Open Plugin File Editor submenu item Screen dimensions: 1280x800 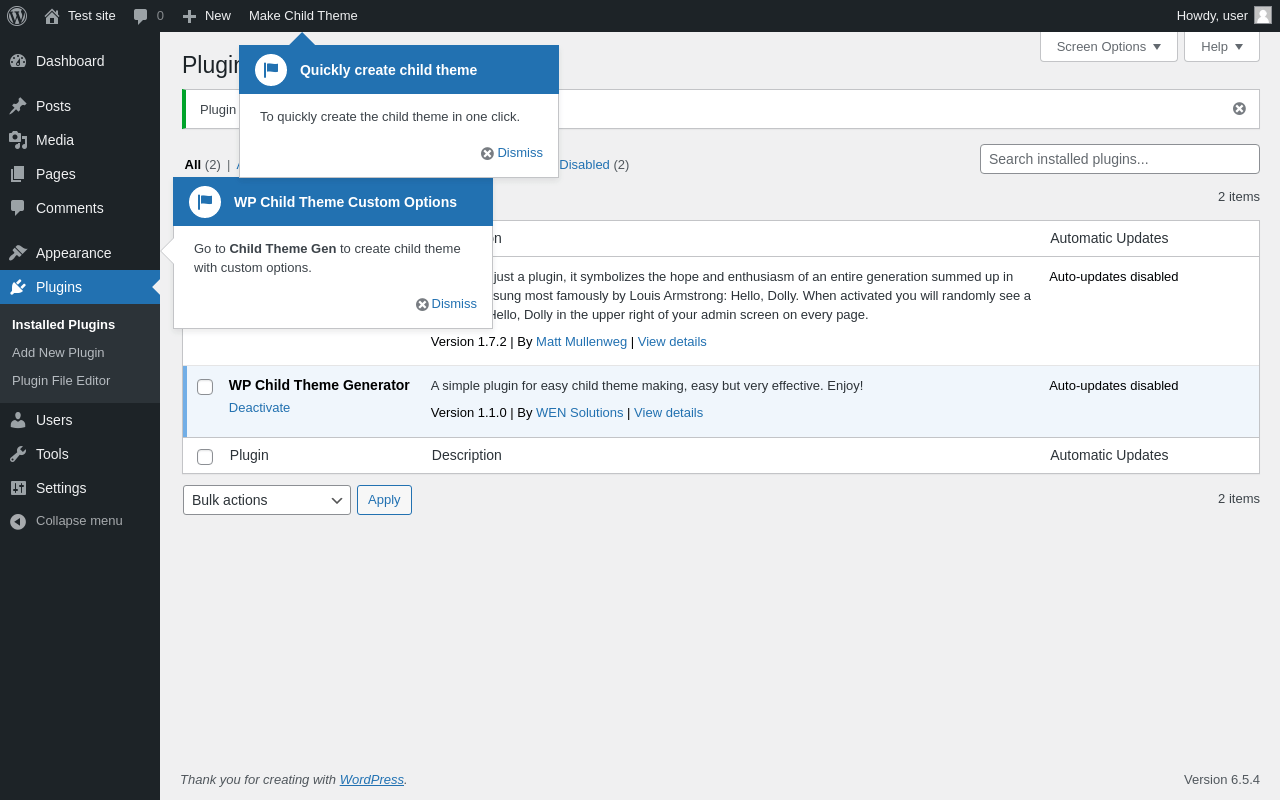pos(61,381)
